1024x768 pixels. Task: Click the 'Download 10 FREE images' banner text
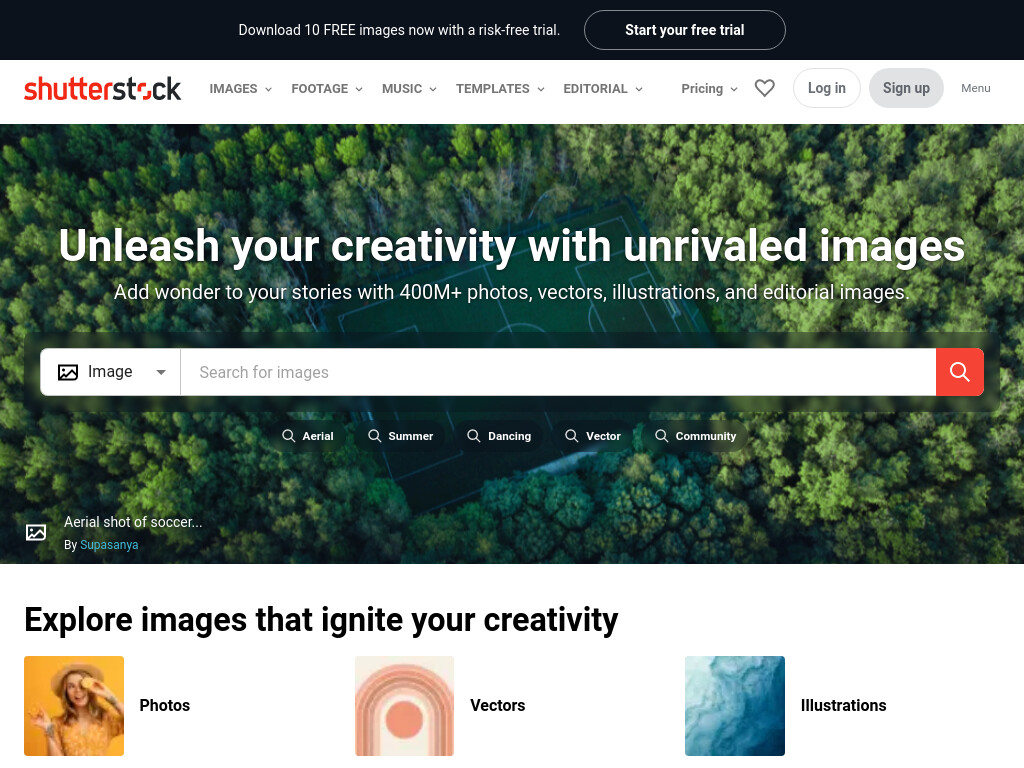[399, 30]
